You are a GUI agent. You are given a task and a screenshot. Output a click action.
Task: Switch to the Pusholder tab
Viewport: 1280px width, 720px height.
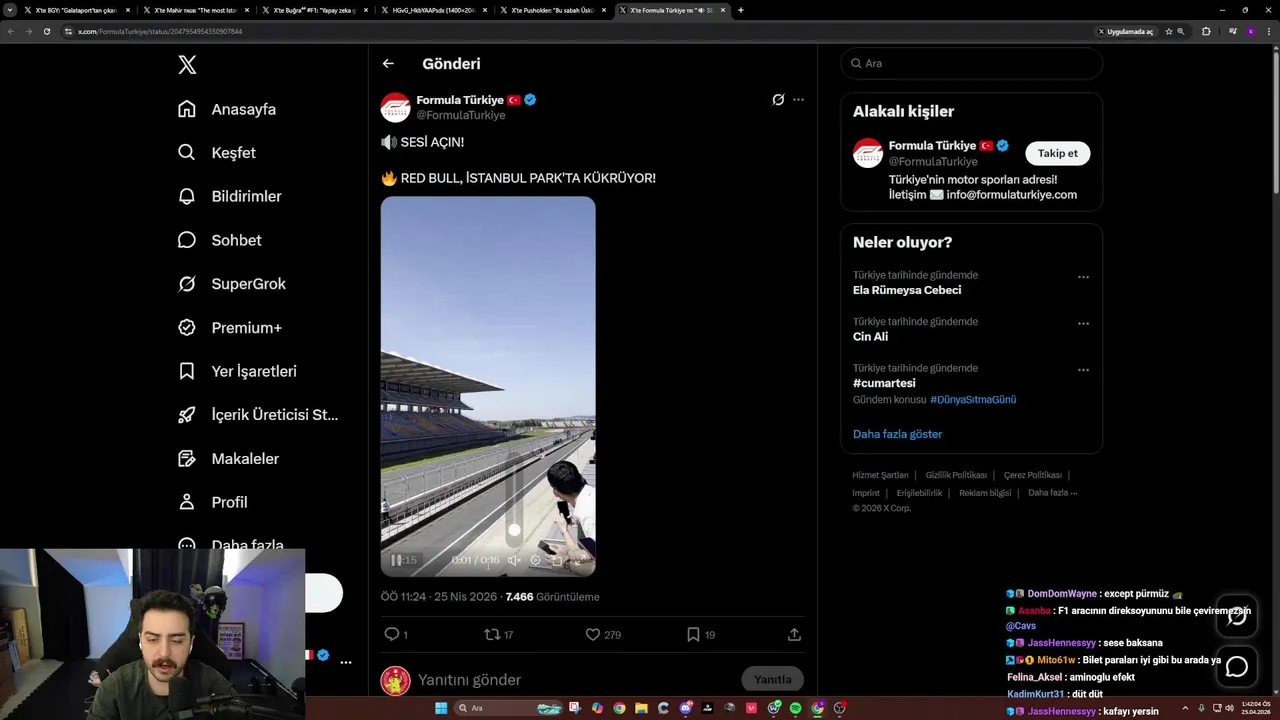[x=552, y=10]
